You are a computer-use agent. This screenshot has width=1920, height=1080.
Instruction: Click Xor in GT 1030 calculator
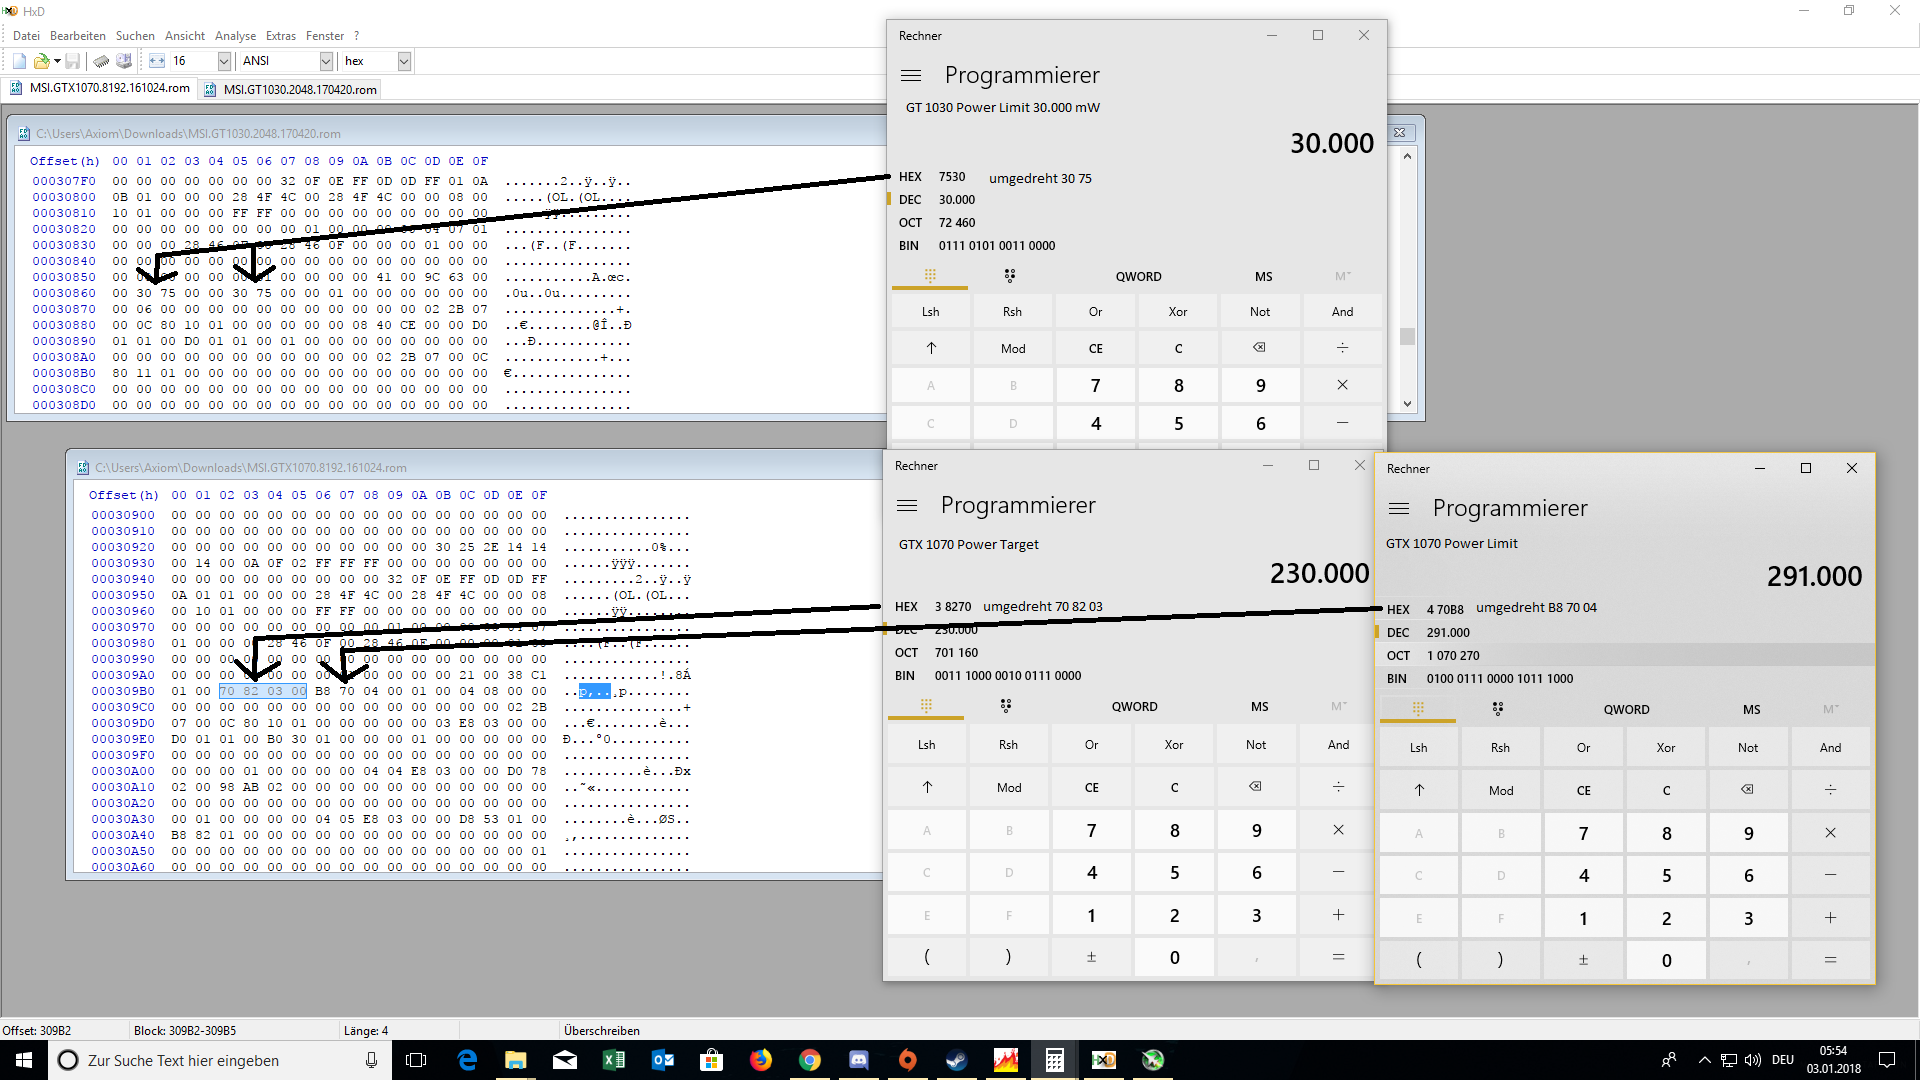point(1178,311)
